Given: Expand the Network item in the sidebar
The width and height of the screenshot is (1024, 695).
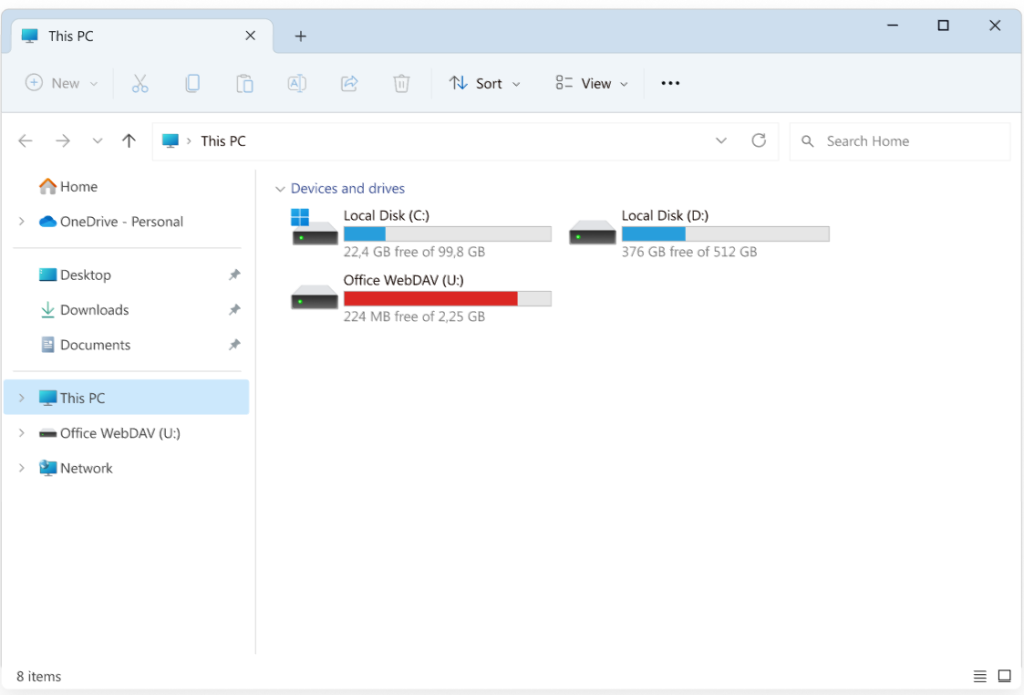Looking at the screenshot, I should pyautogui.click(x=21, y=467).
